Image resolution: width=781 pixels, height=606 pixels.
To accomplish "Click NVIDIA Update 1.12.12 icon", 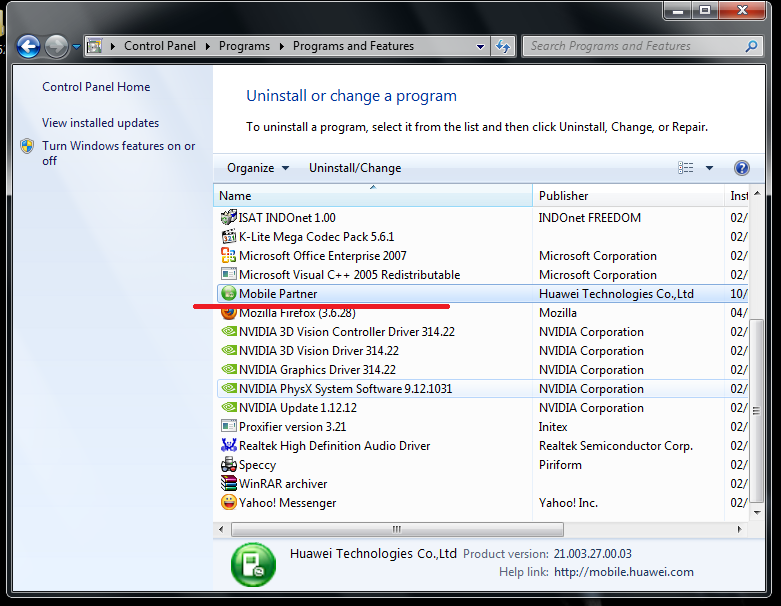I will coord(229,407).
